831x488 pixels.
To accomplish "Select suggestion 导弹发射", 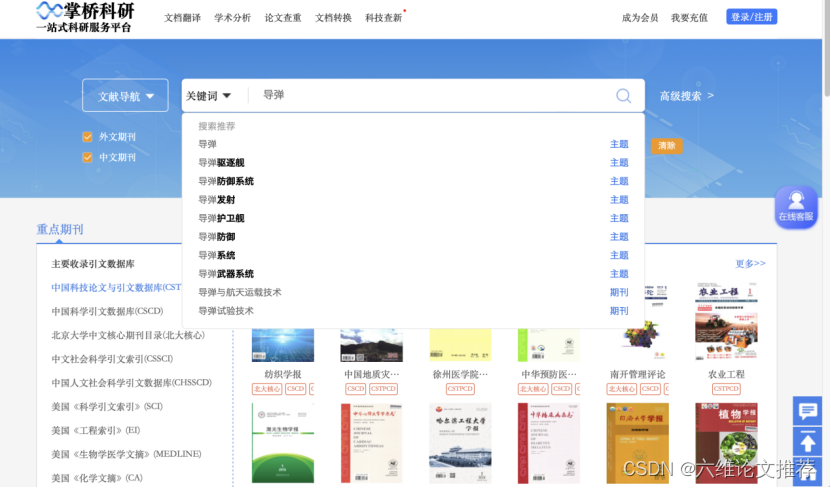I will pyautogui.click(x=413, y=200).
